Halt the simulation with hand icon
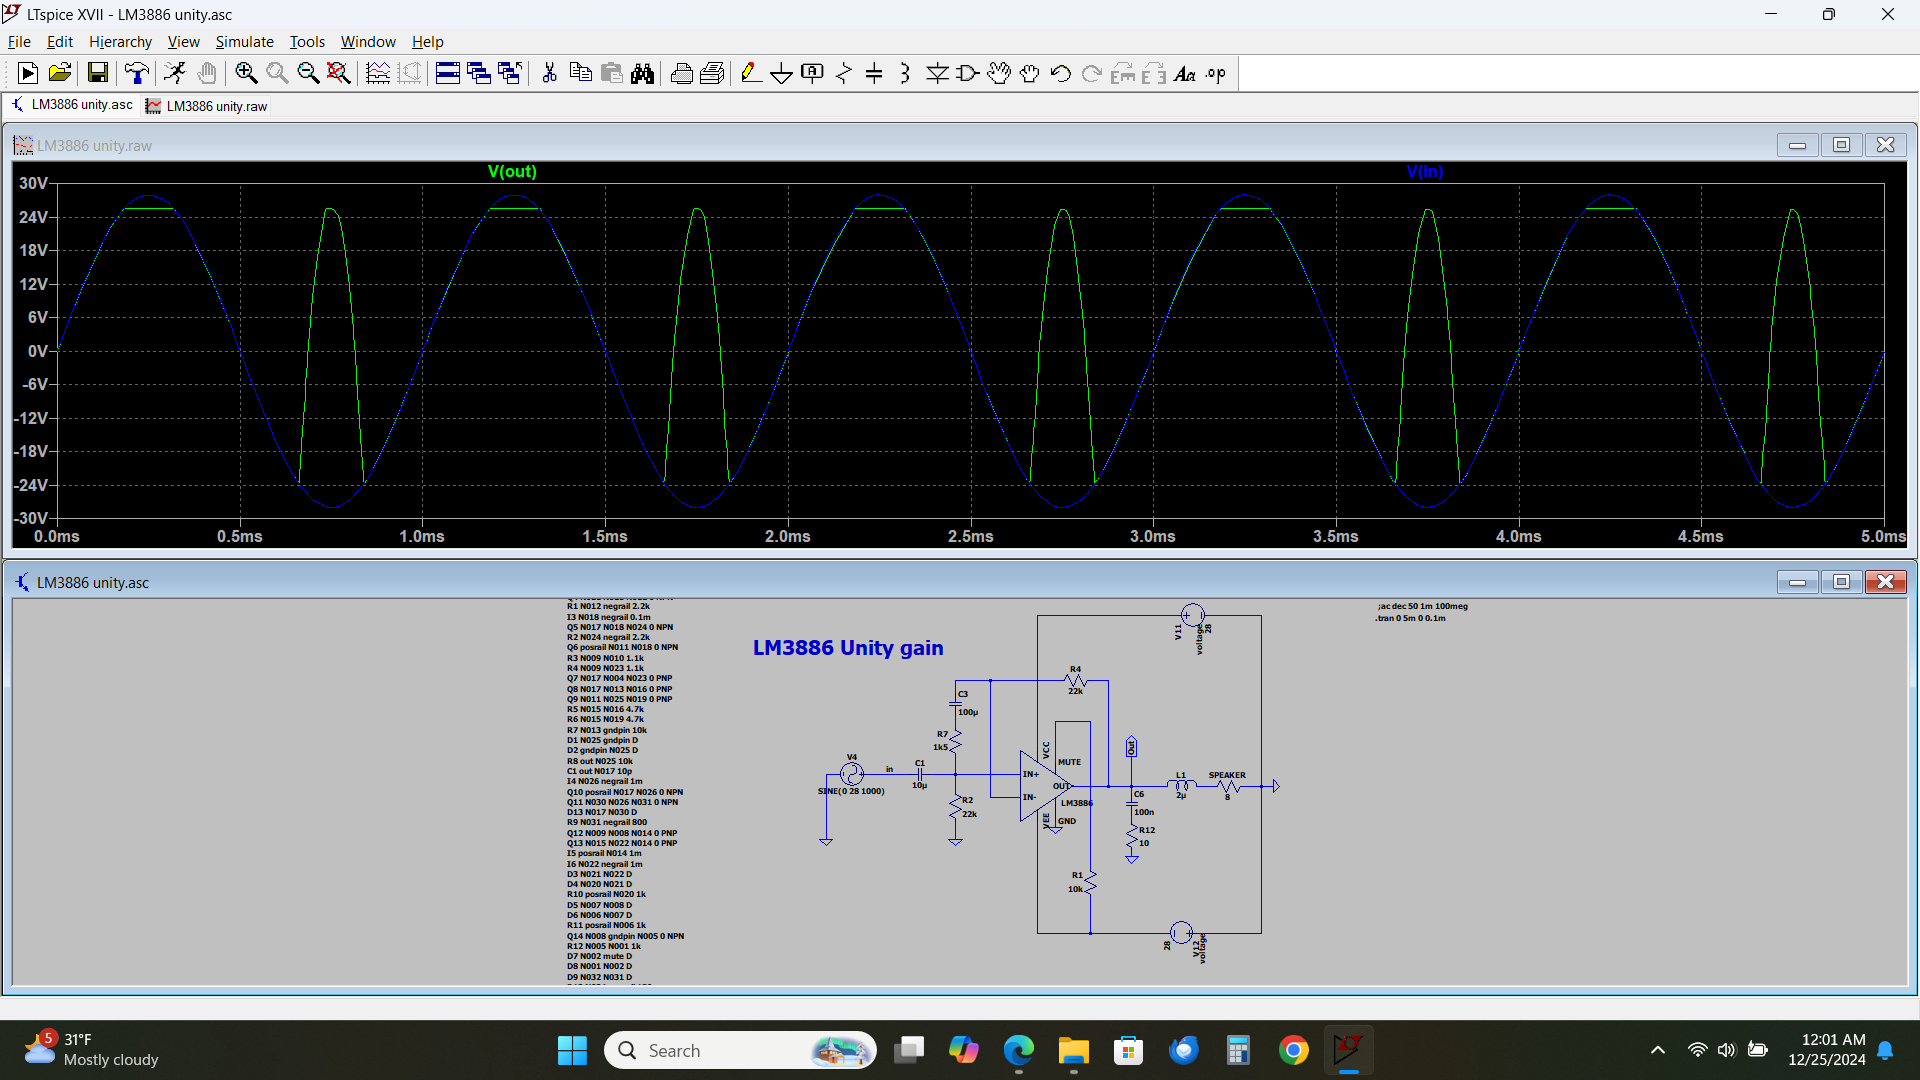 [207, 73]
